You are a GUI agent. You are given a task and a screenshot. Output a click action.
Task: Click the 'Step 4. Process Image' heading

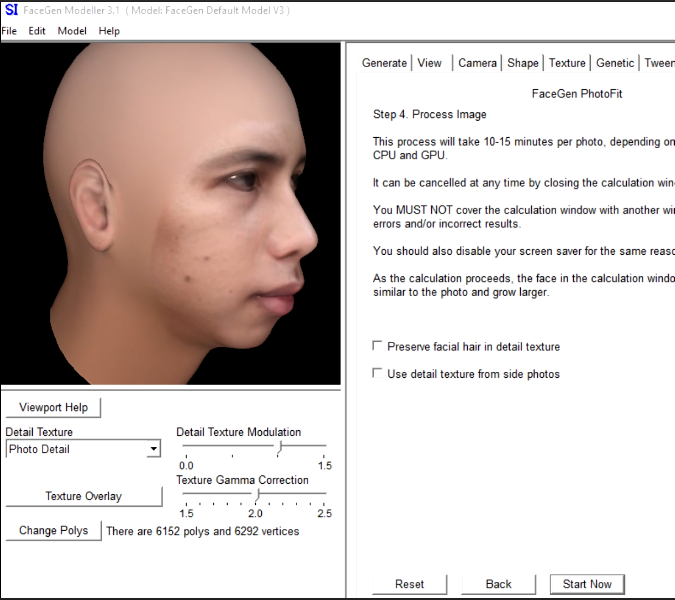click(430, 114)
